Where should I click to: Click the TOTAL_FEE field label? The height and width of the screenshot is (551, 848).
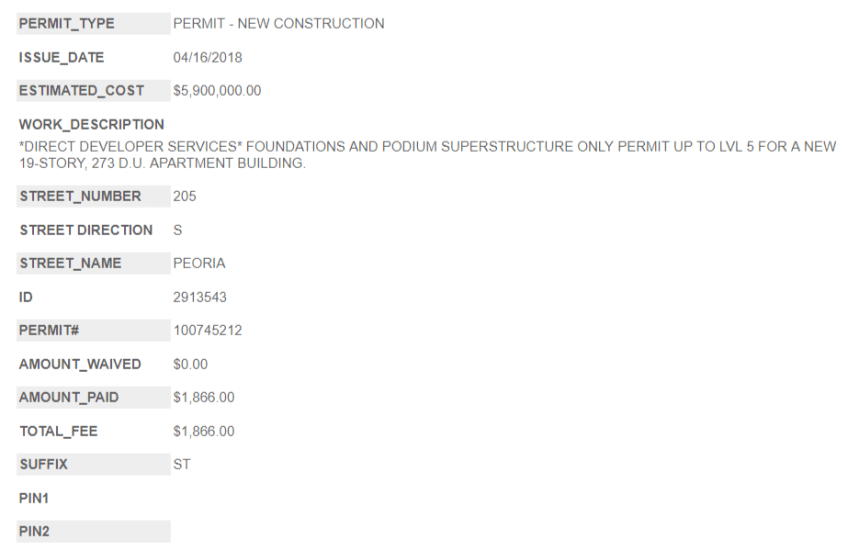point(59,431)
